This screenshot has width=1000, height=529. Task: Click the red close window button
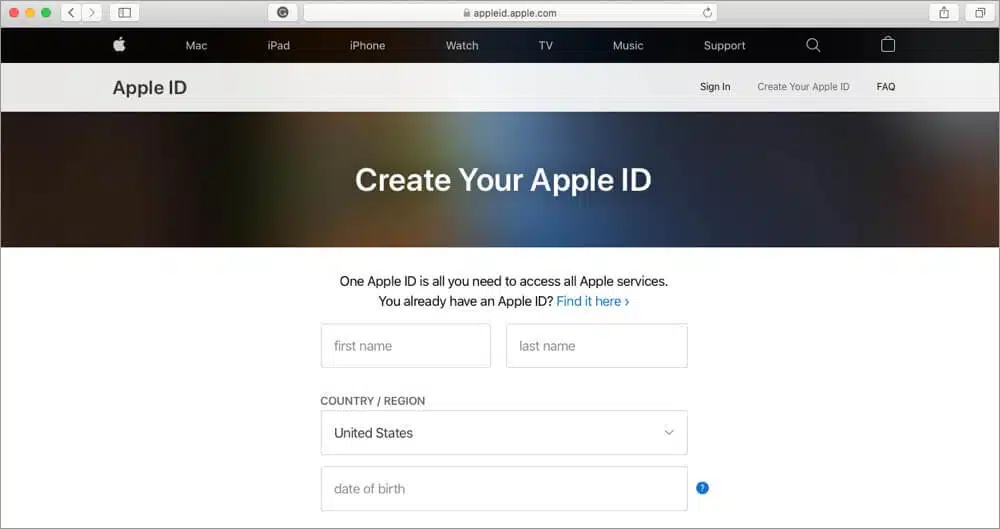click(x=13, y=13)
